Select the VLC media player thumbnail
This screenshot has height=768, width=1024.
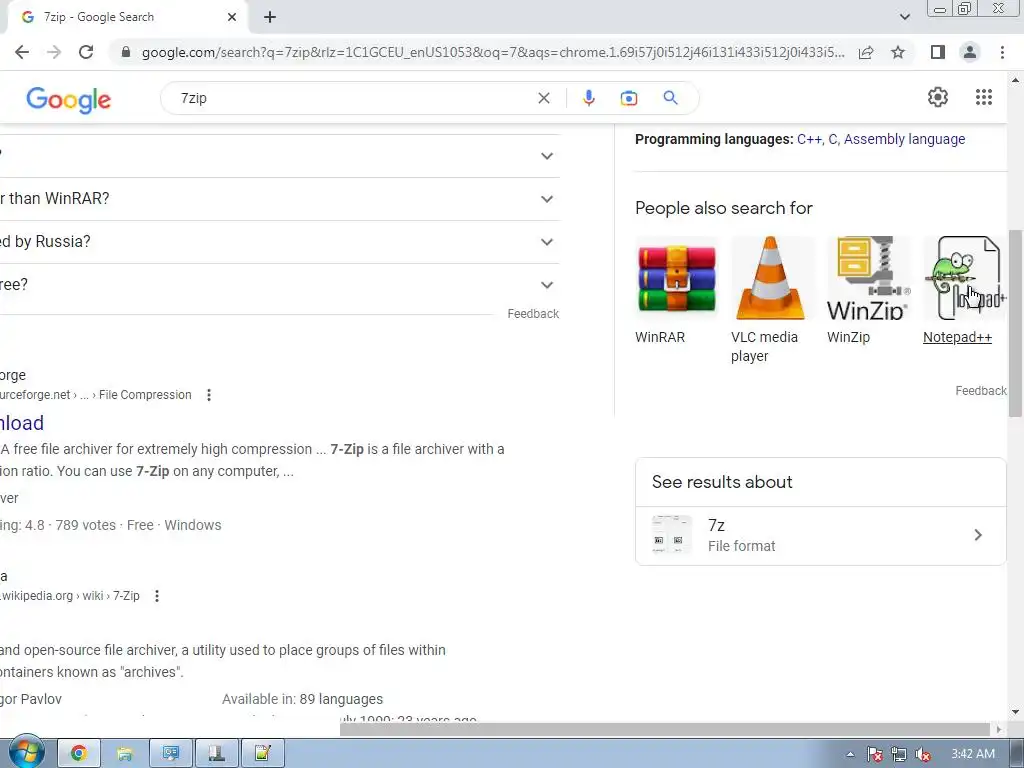pyautogui.click(x=773, y=278)
